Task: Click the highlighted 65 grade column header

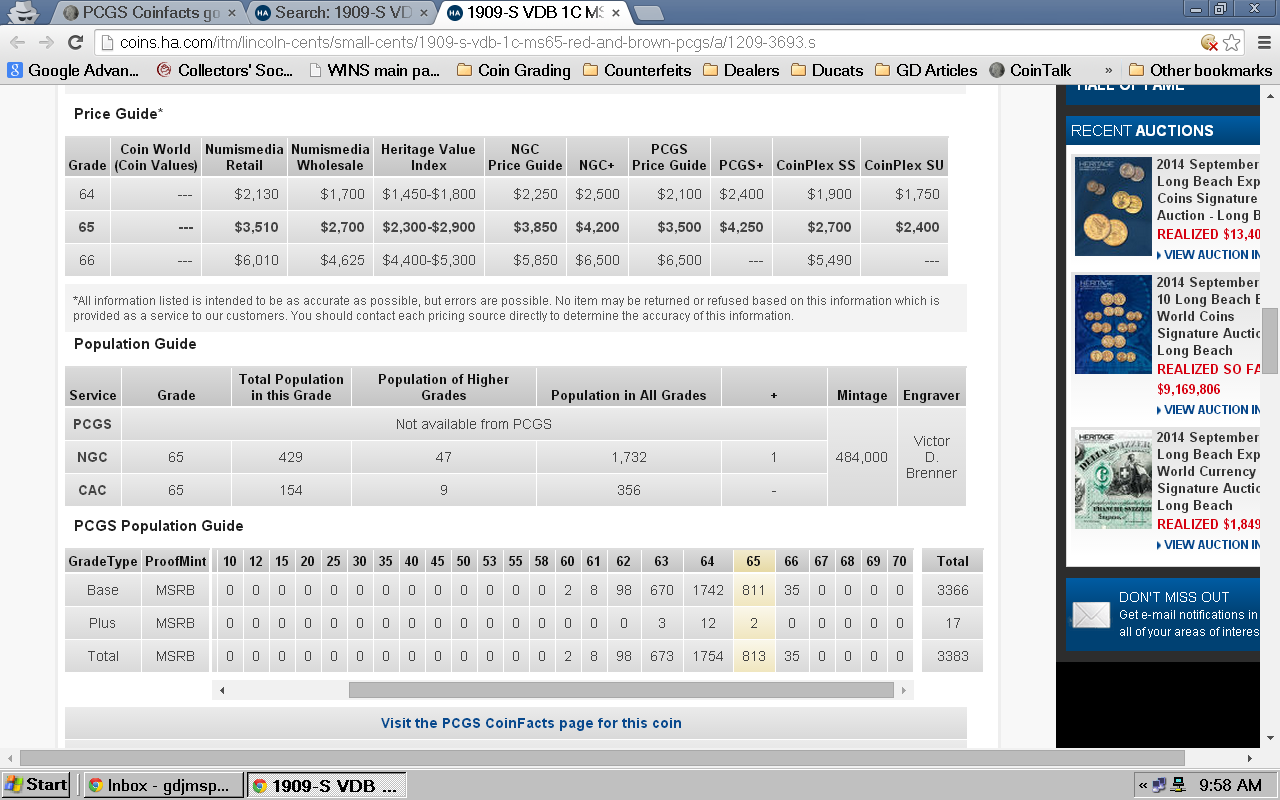Action: (754, 561)
